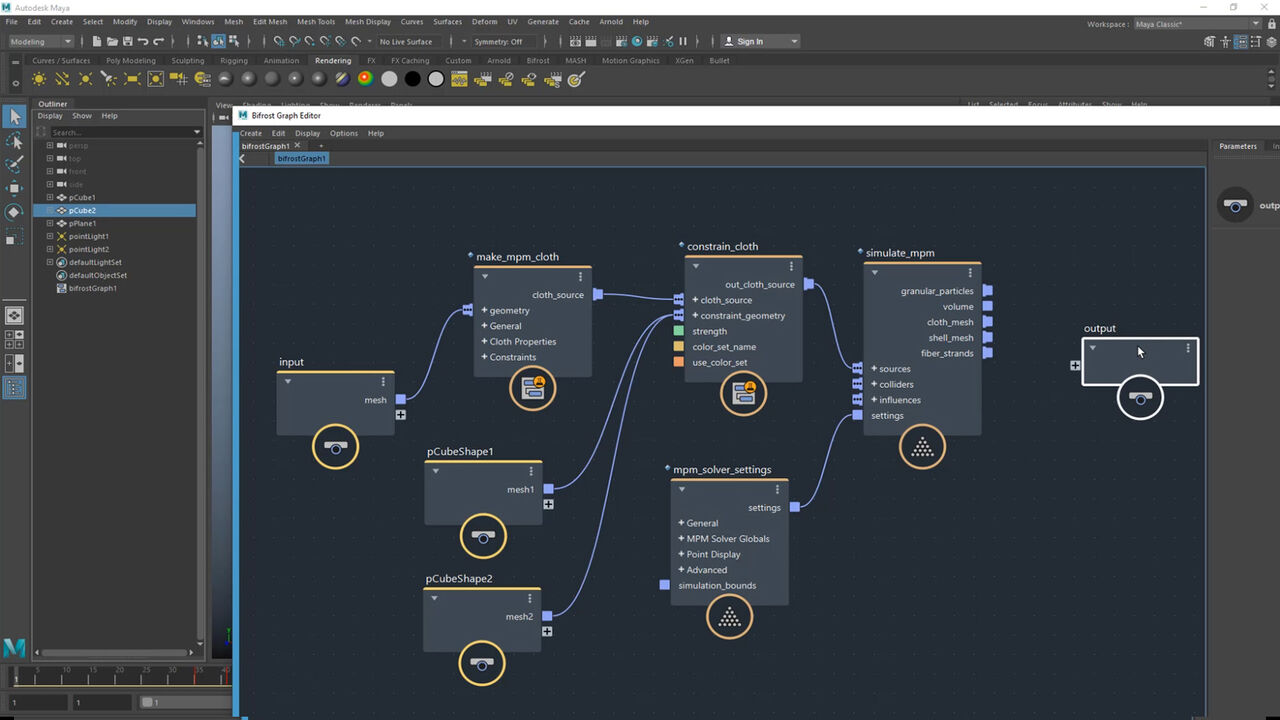1280x720 pixels.
Task: Open the Edit Mesh menu
Action: (269, 21)
